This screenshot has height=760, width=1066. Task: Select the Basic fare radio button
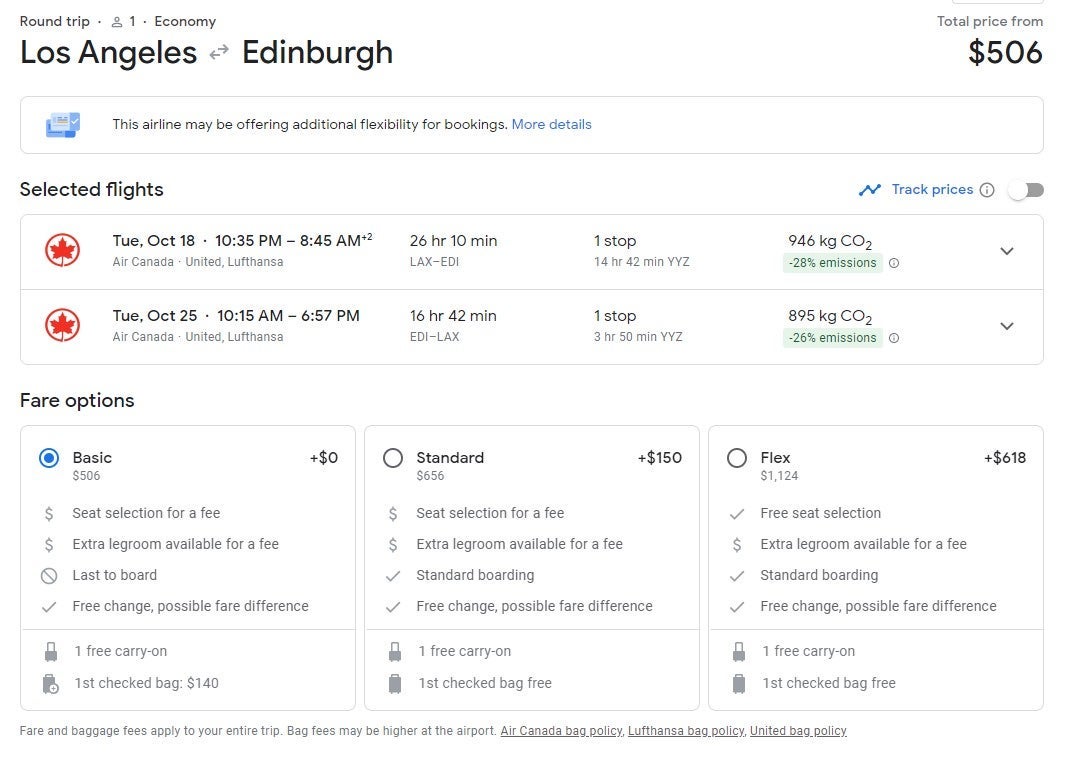point(49,458)
